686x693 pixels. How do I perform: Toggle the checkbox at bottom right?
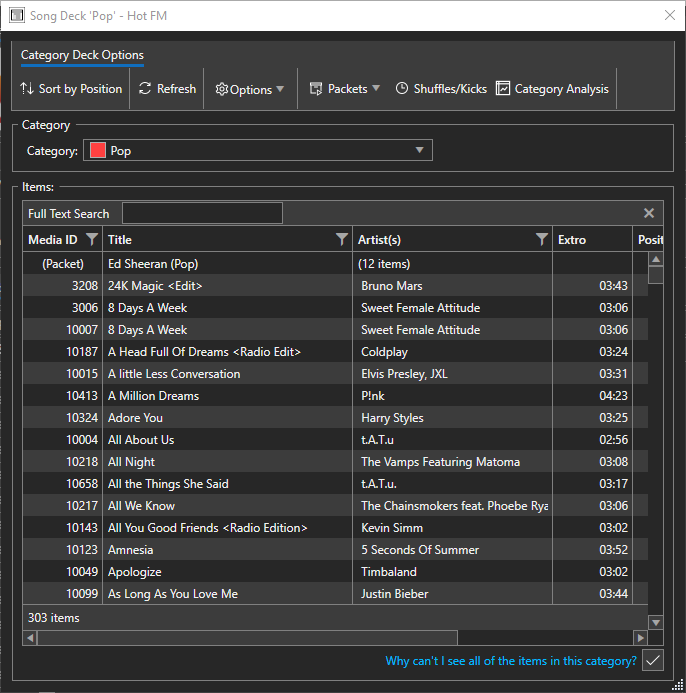(653, 660)
